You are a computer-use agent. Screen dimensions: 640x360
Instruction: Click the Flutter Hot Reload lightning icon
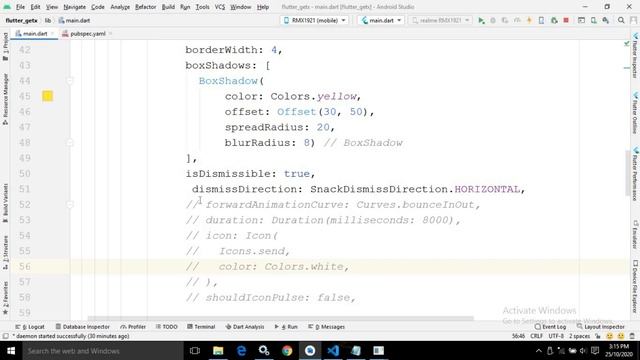(x=529, y=20)
